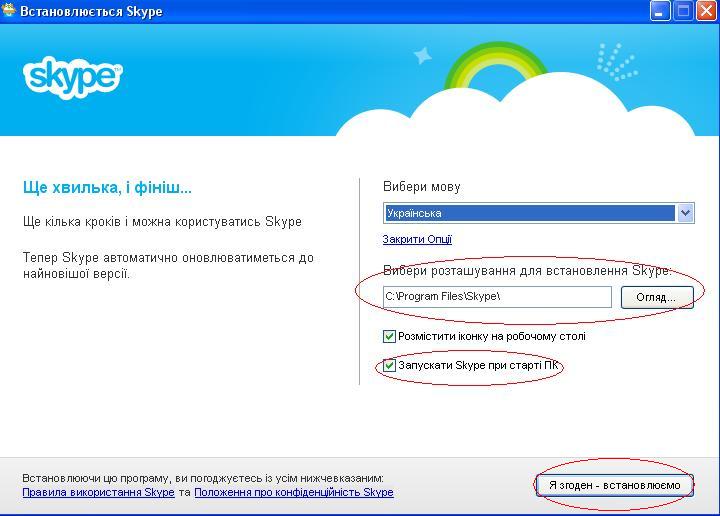Minimize the Skype installer window

pos(660,11)
